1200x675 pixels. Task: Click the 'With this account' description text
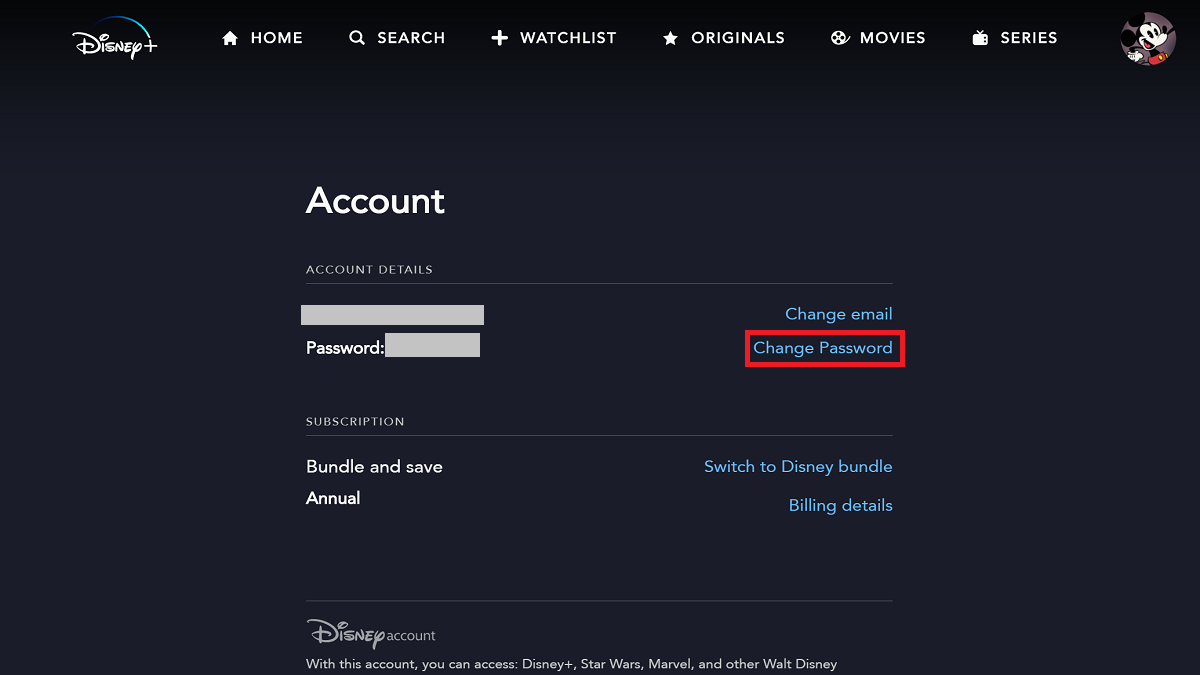571,664
